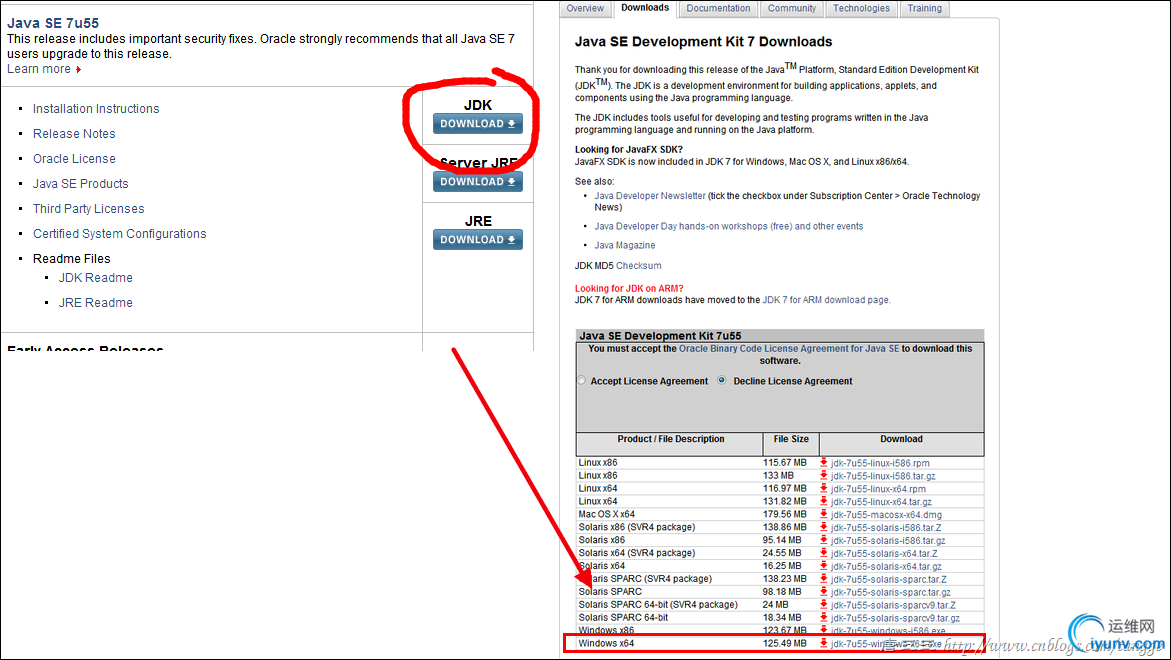Viewport: 1171px width, 660px height.
Task: Click the Java SE 7u55 heading
Action: tap(53, 23)
